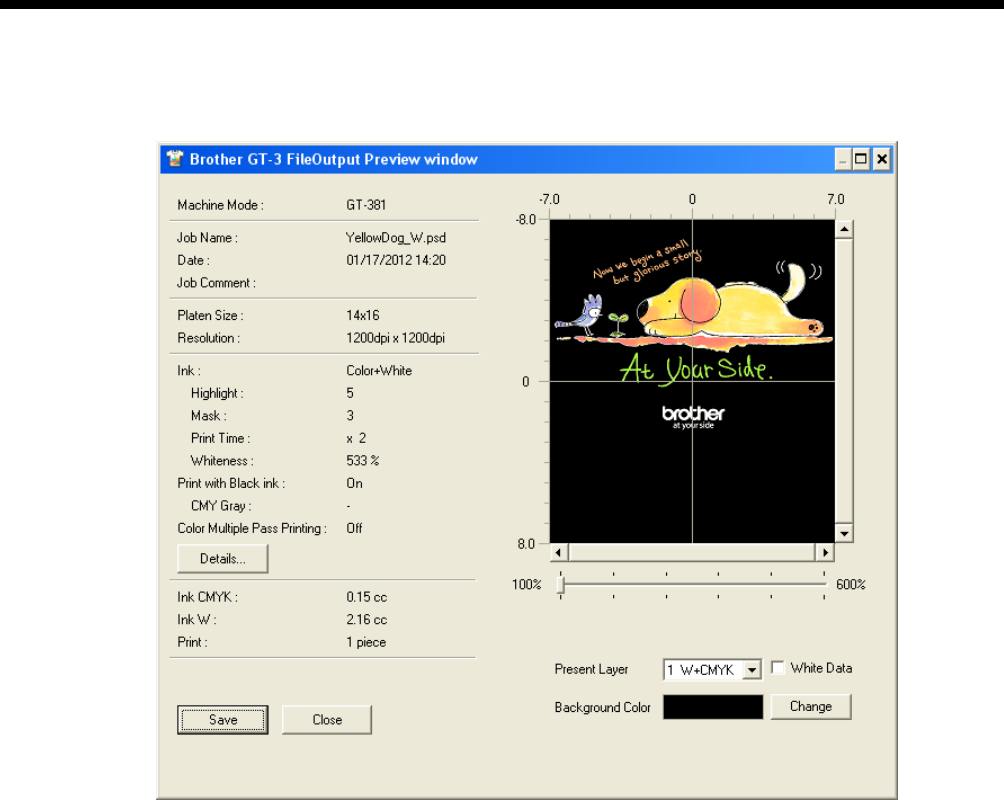Click the Whiteness value 533 %
1004x800 pixels.
pyautogui.click(x=362, y=461)
